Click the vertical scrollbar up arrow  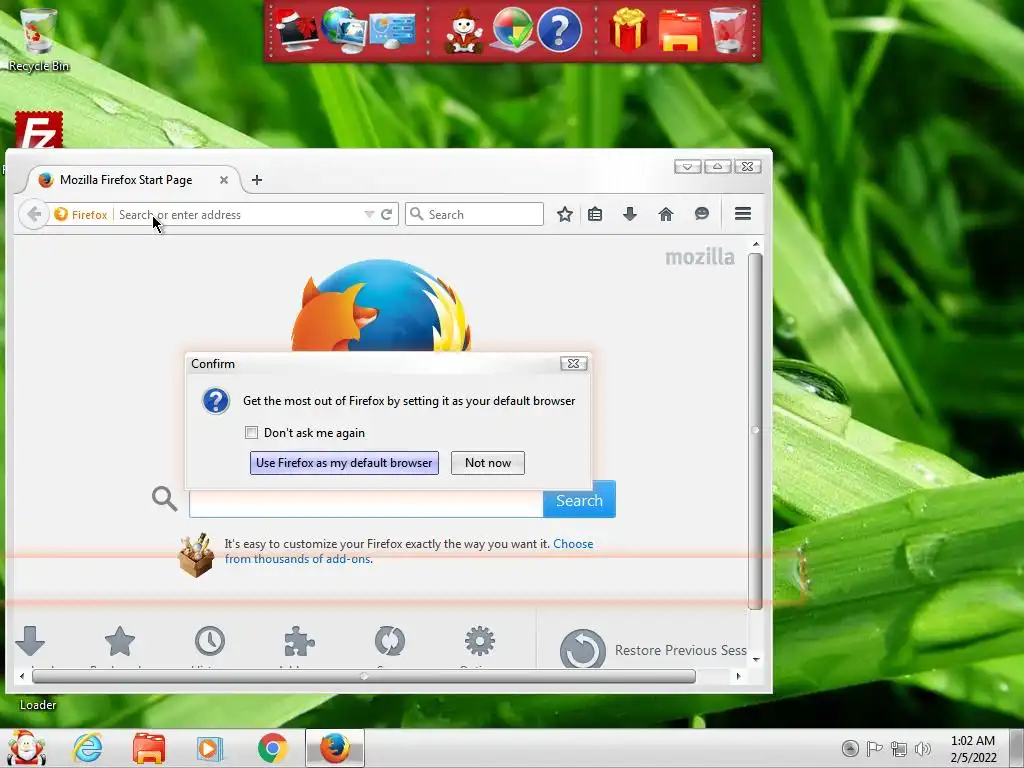click(x=756, y=244)
